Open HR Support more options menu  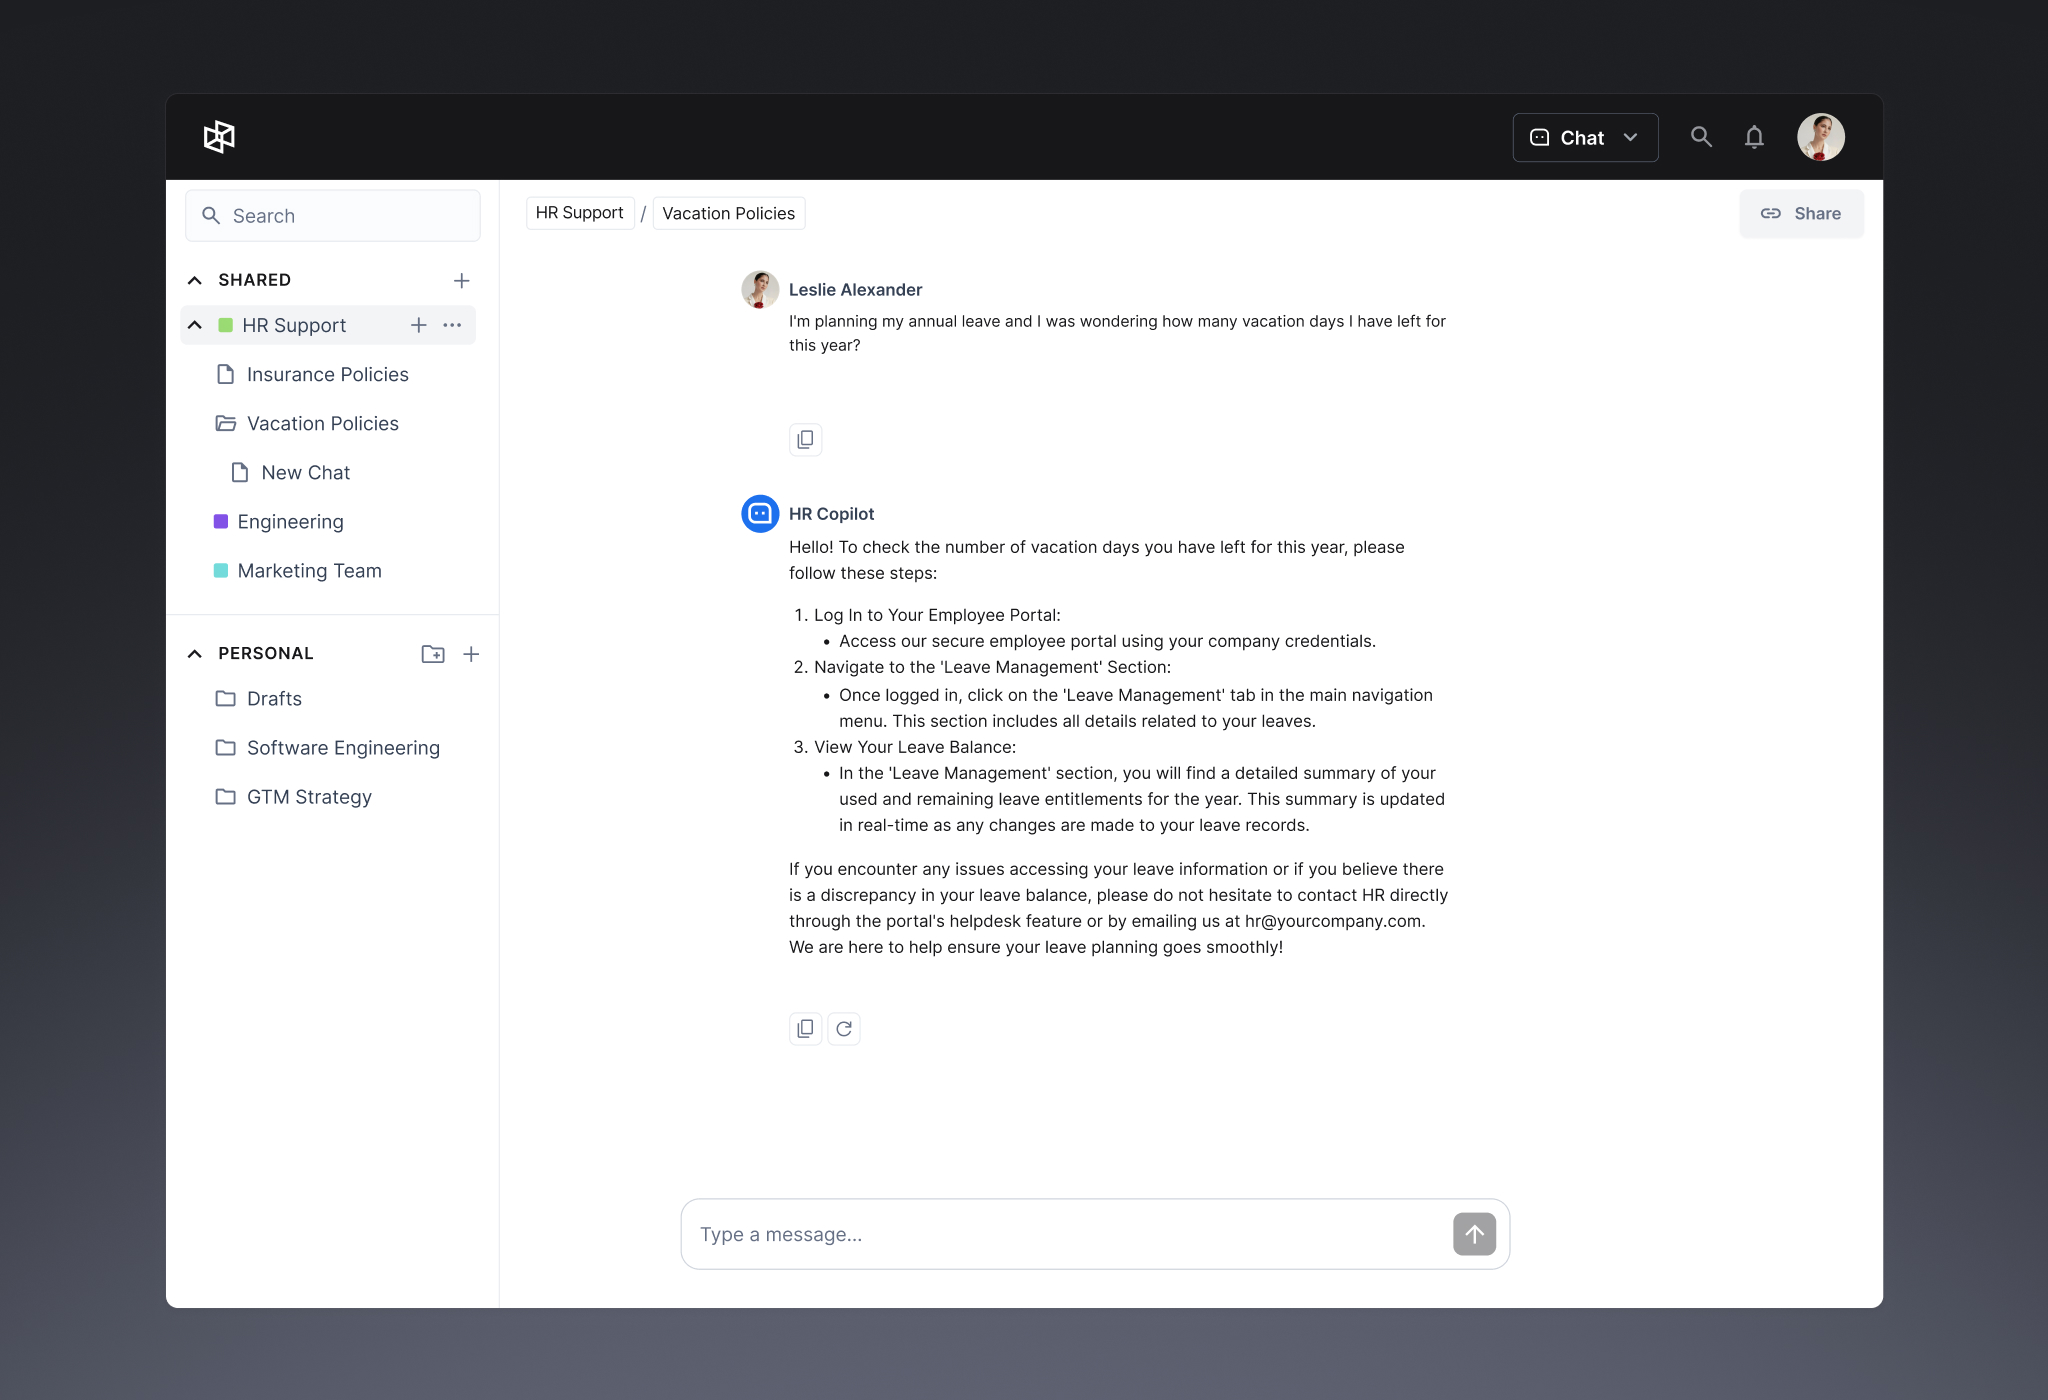click(x=452, y=325)
